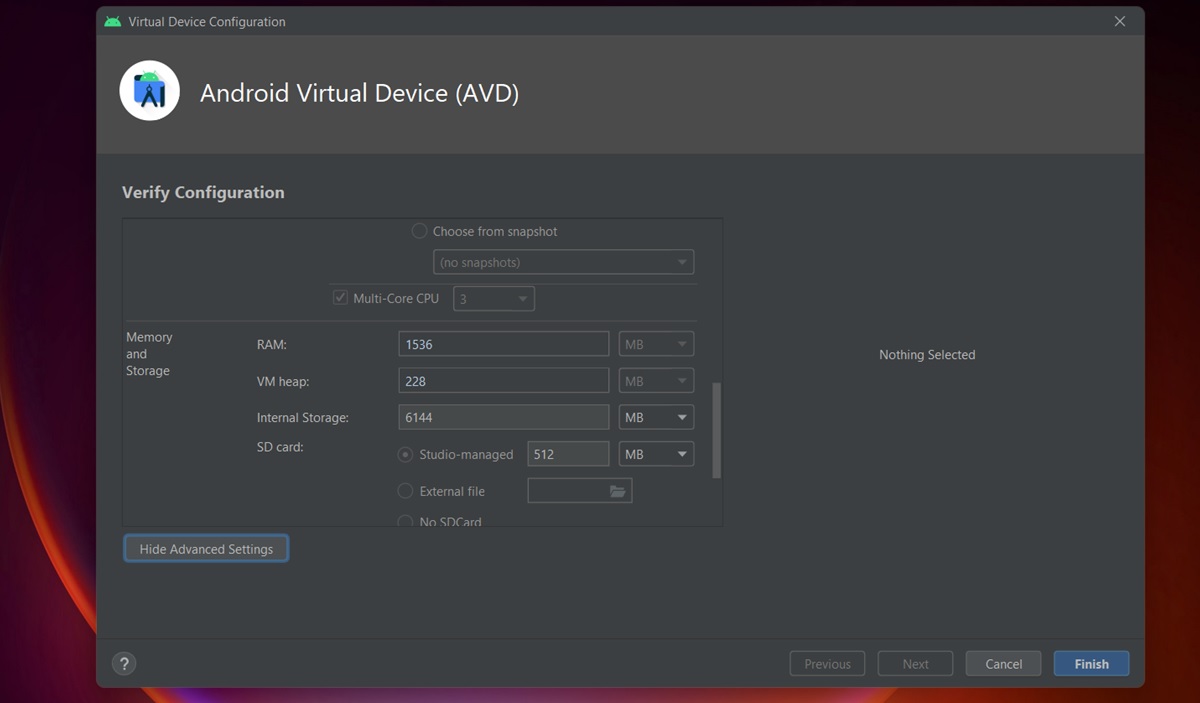Click the configuration panel vertical scrollbar
Viewport: 1200px width, 703px height.
coord(716,430)
